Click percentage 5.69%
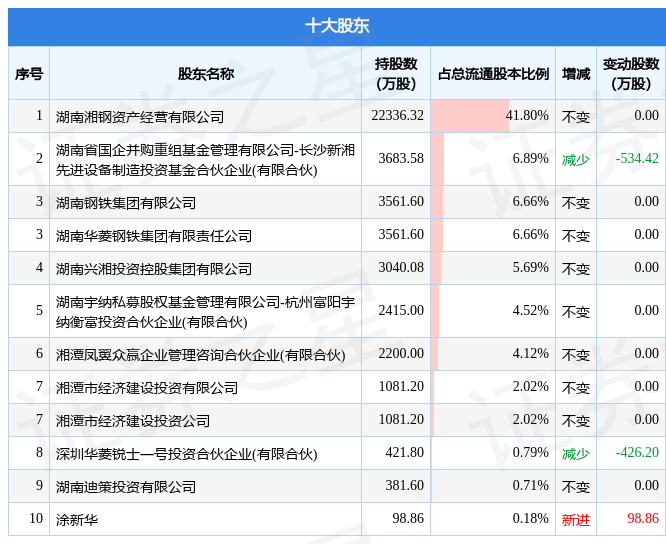Image resolution: width=666 pixels, height=544 pixels. [x=531, y=268]
